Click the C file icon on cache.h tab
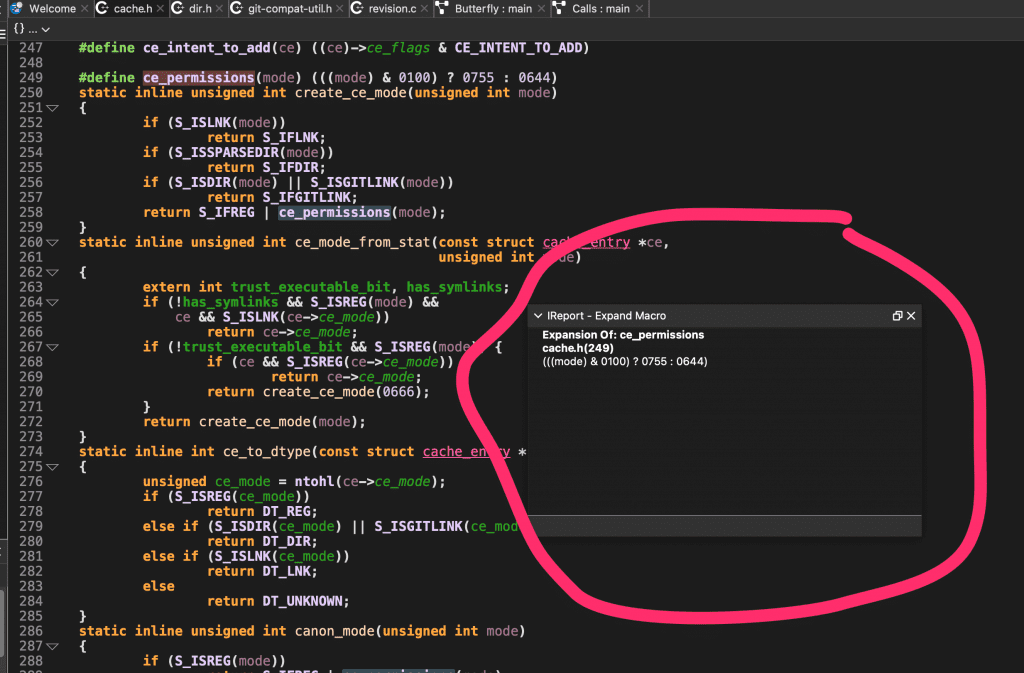 coord(102,8)
